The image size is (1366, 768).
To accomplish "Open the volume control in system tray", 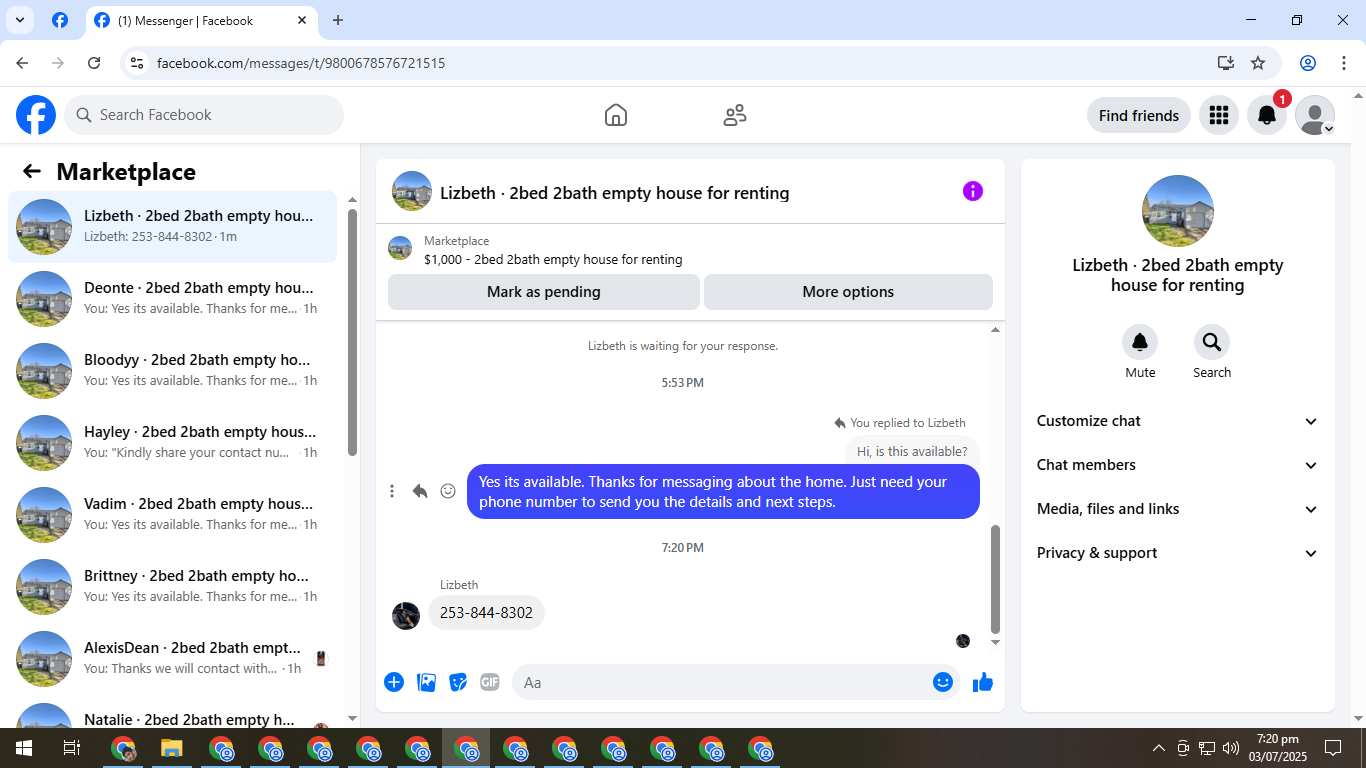I will click(x=1231, y=748).
